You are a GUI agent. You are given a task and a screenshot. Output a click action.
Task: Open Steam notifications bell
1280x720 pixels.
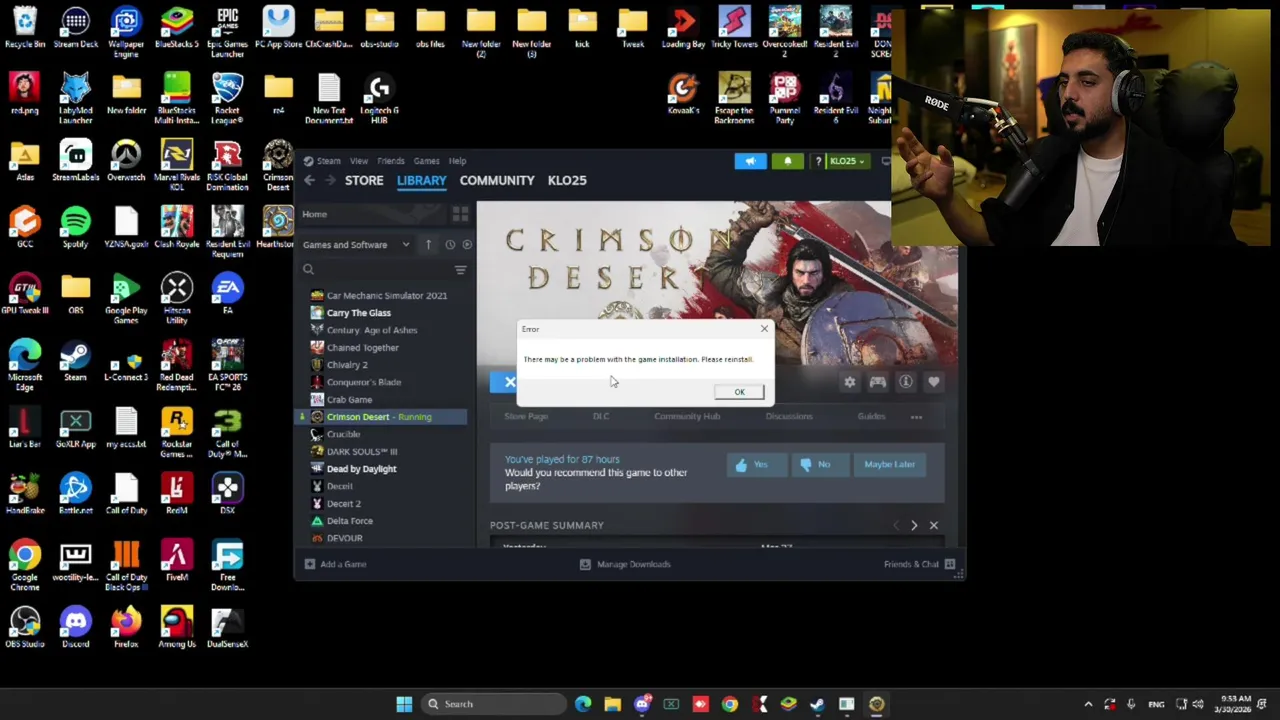(787, 161)
